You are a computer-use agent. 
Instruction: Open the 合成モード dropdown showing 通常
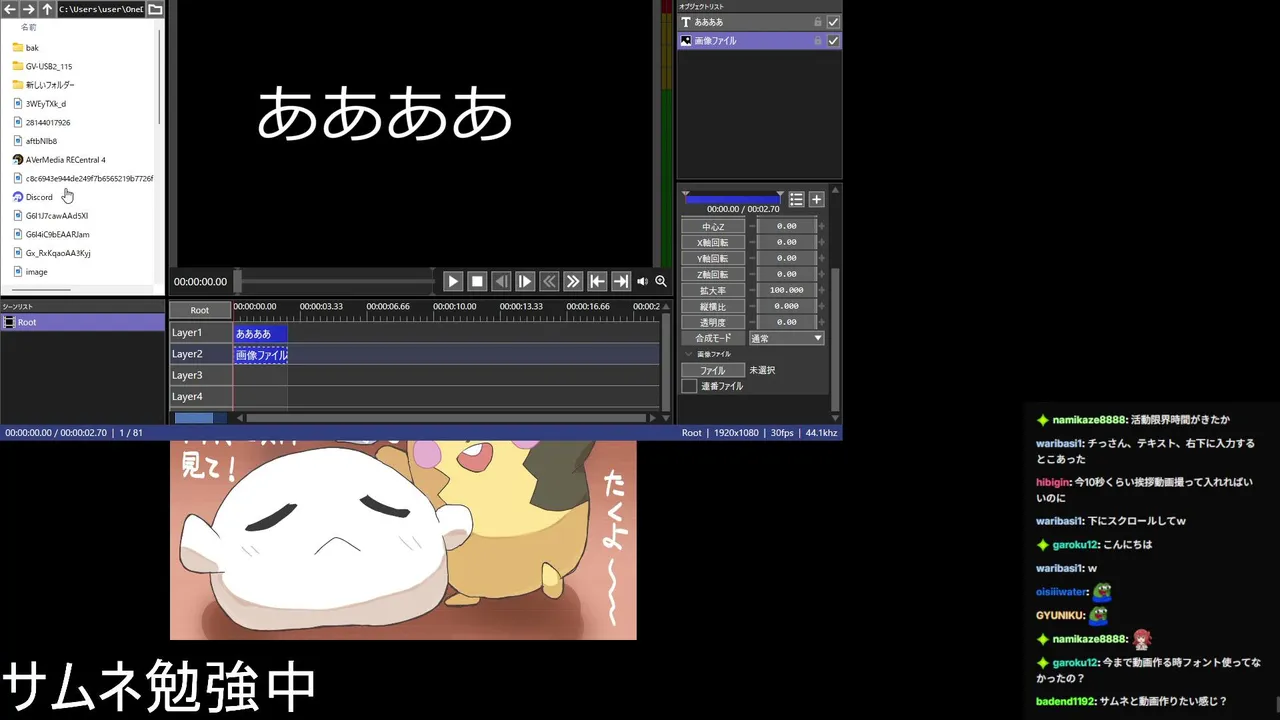(x=787, y=338)
